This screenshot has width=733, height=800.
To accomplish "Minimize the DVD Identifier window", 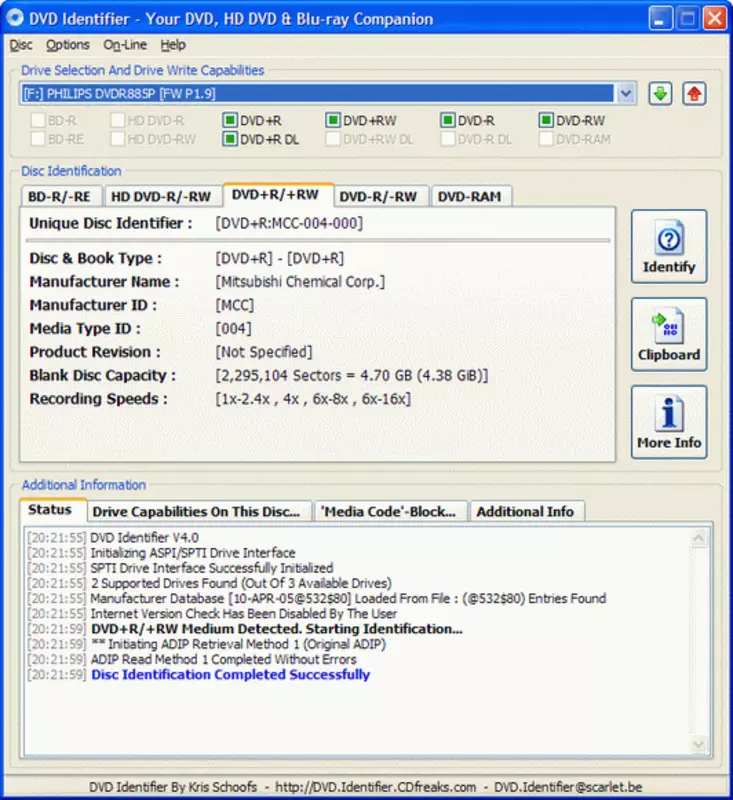I will (660, 18).
